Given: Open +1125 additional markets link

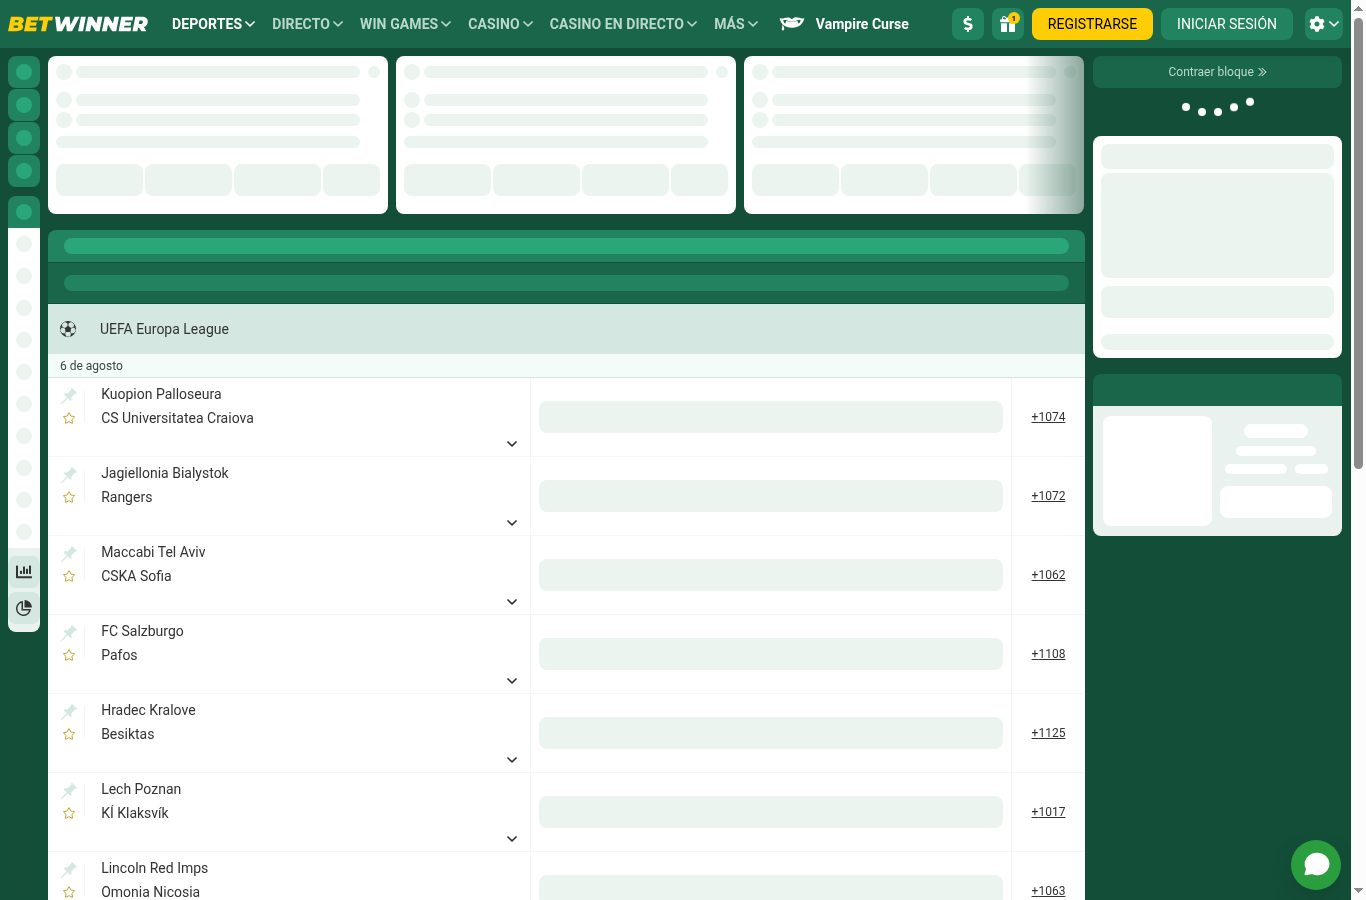Looking at the screenshot, I should (x=1048, y=733).
